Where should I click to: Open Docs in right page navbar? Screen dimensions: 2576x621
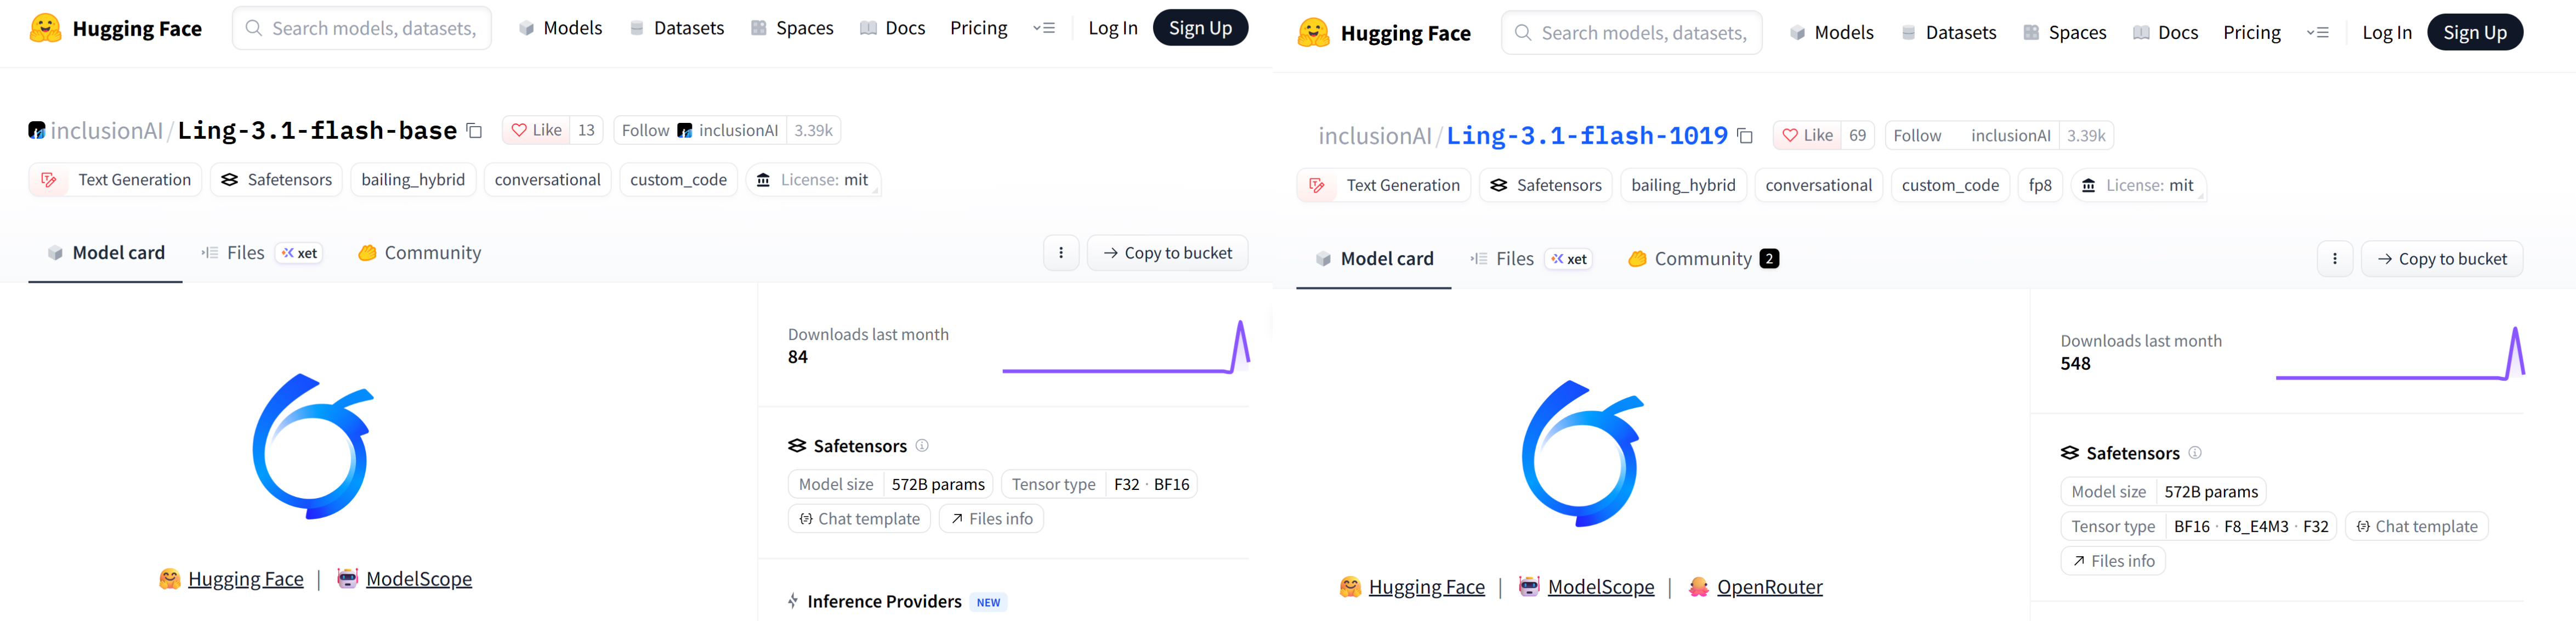click(2166, 33)
